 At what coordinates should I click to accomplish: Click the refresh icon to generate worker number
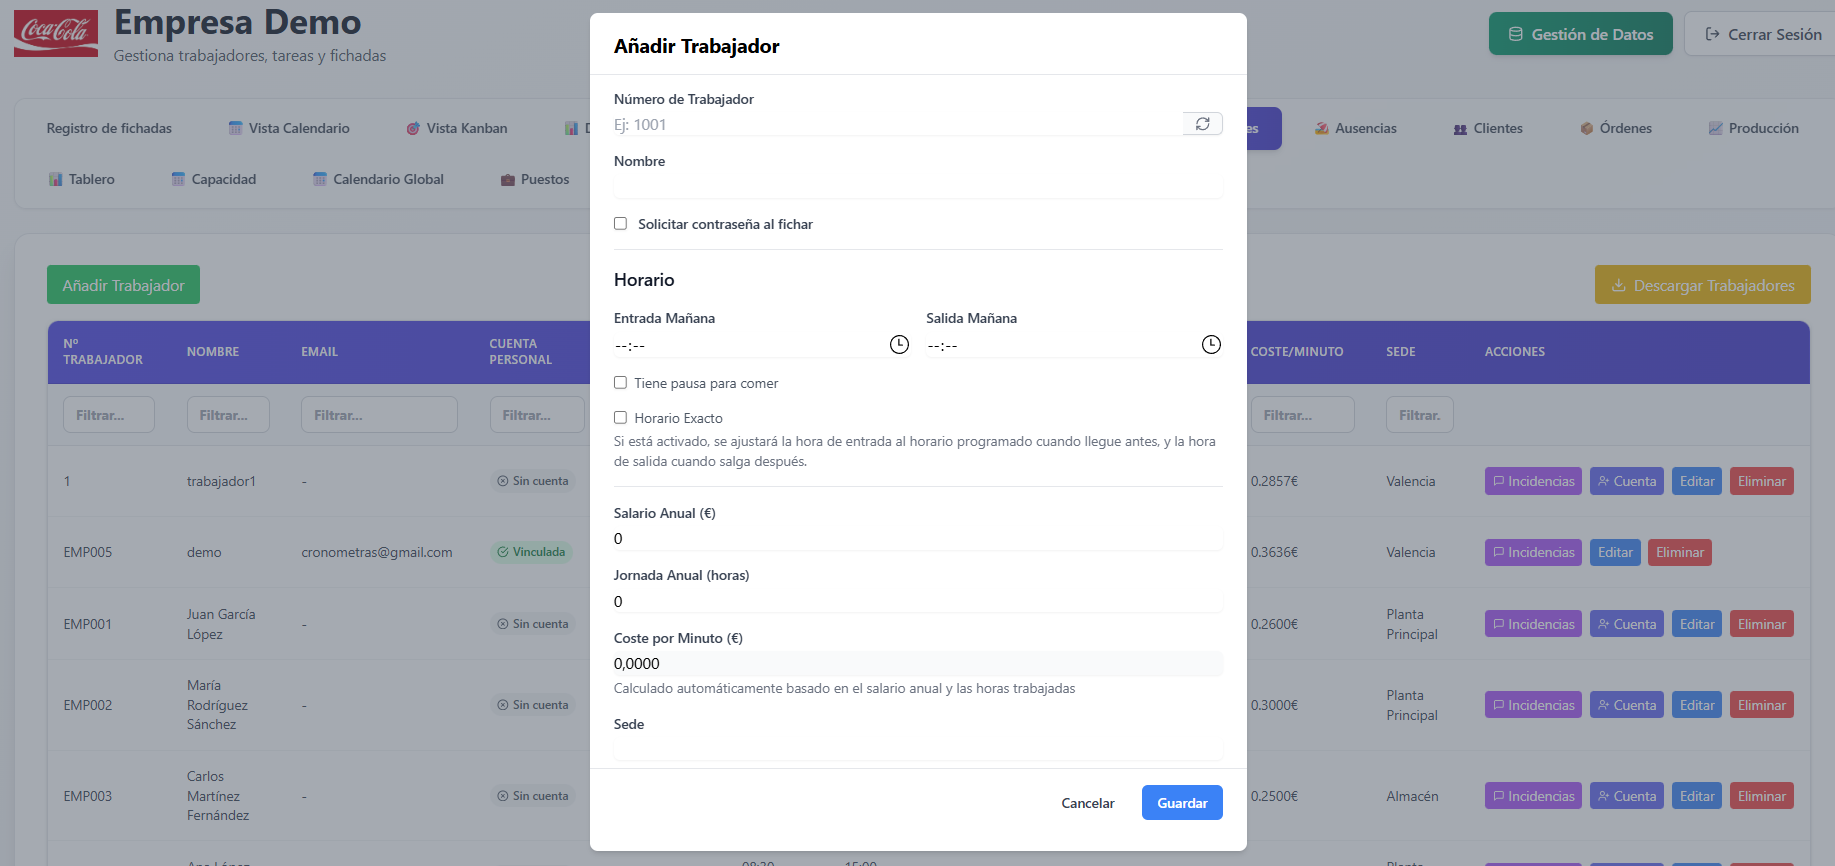[1202, 123]
